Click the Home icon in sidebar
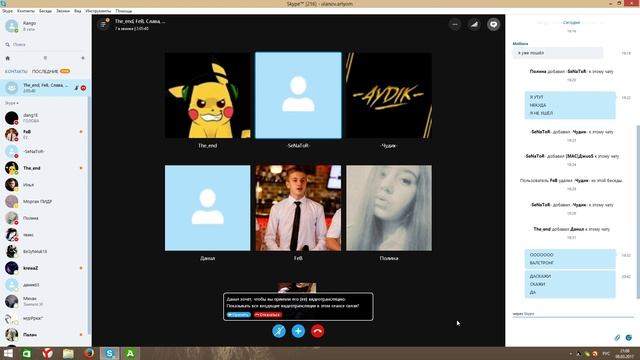The image size is (640, 360). [7, 58]
